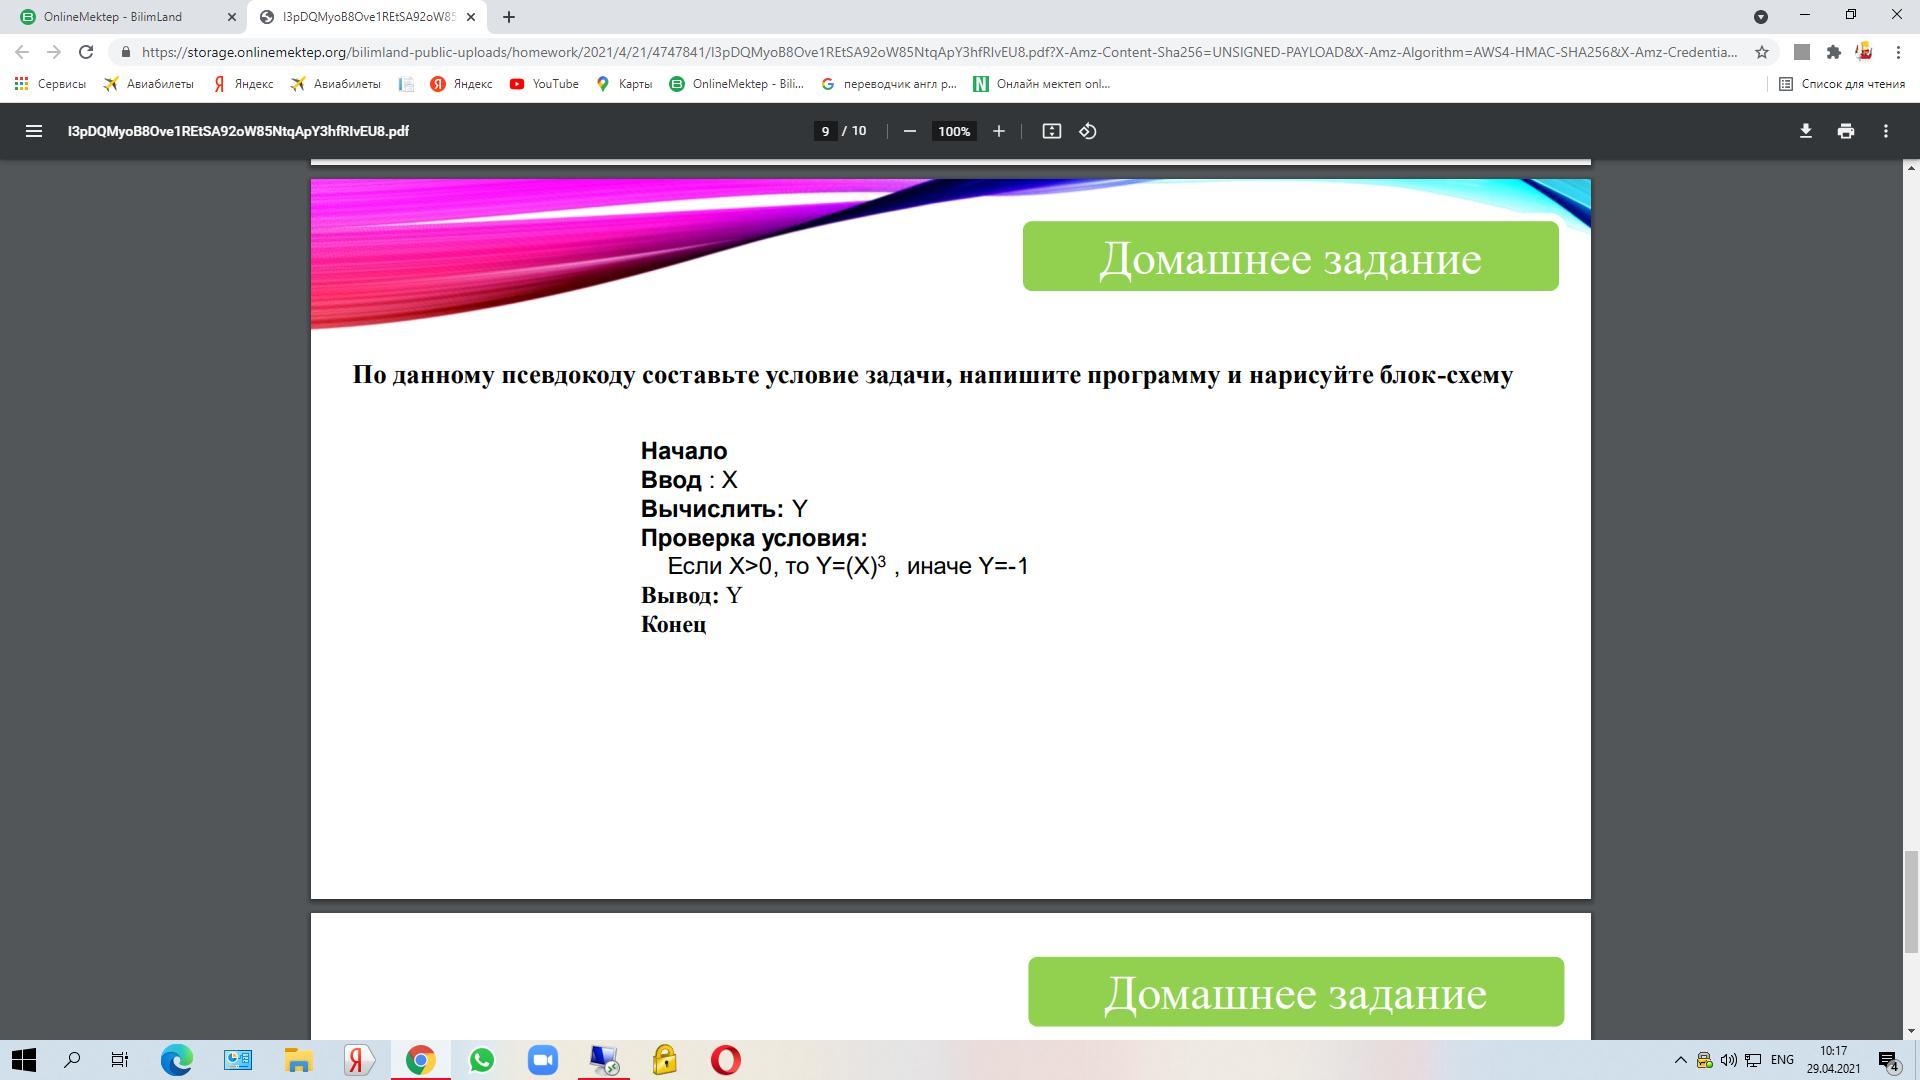Bookmark this page with the star

coord(1762,52)
